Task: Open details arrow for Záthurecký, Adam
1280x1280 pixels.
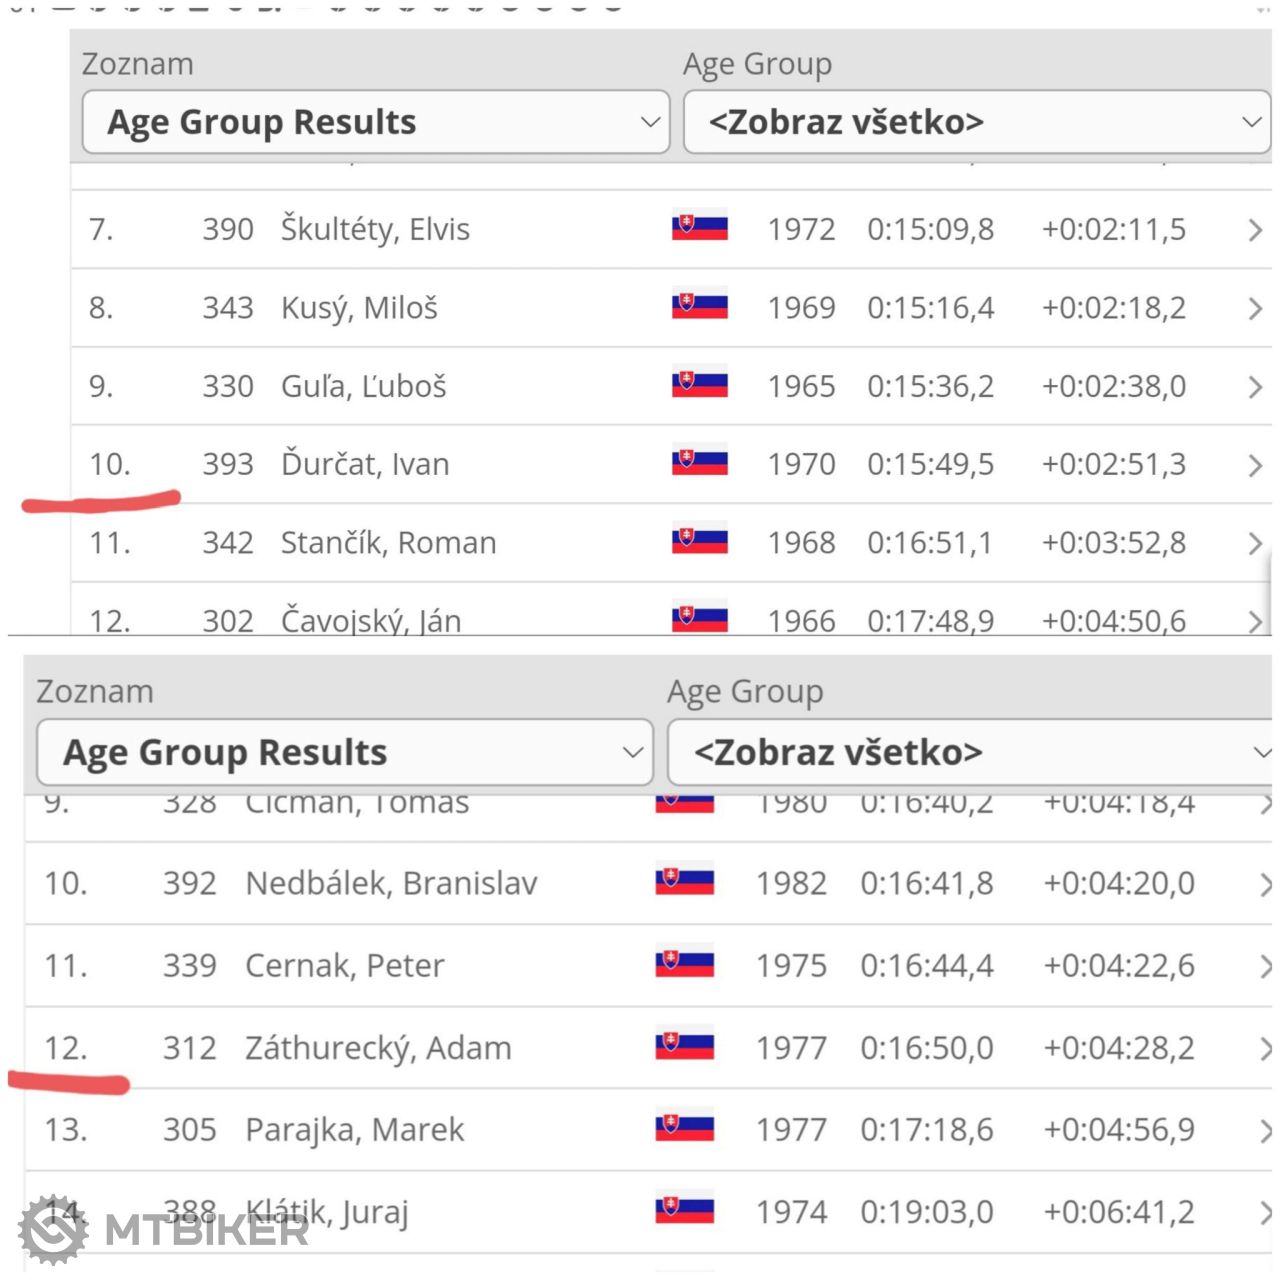Action: [1266, 1048]
